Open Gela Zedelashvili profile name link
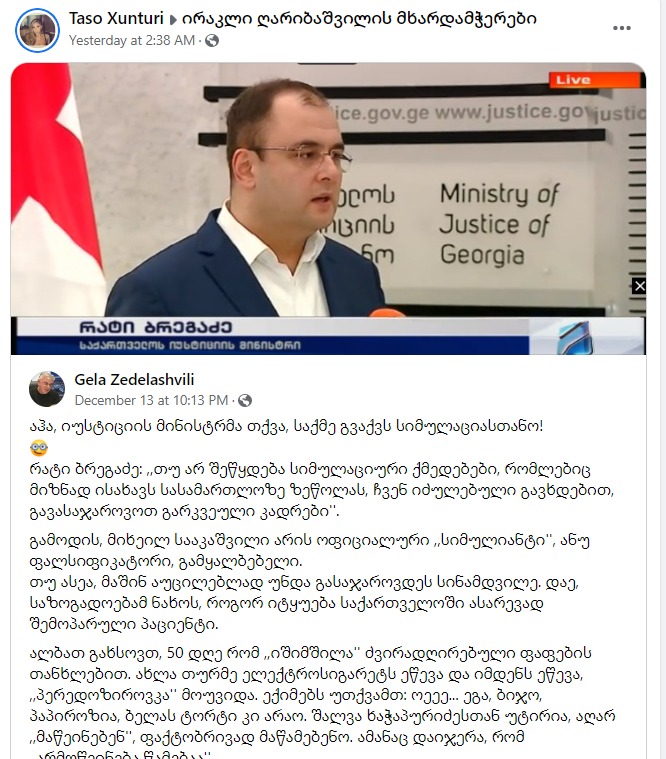666x759 pixels. coord(134,380)
